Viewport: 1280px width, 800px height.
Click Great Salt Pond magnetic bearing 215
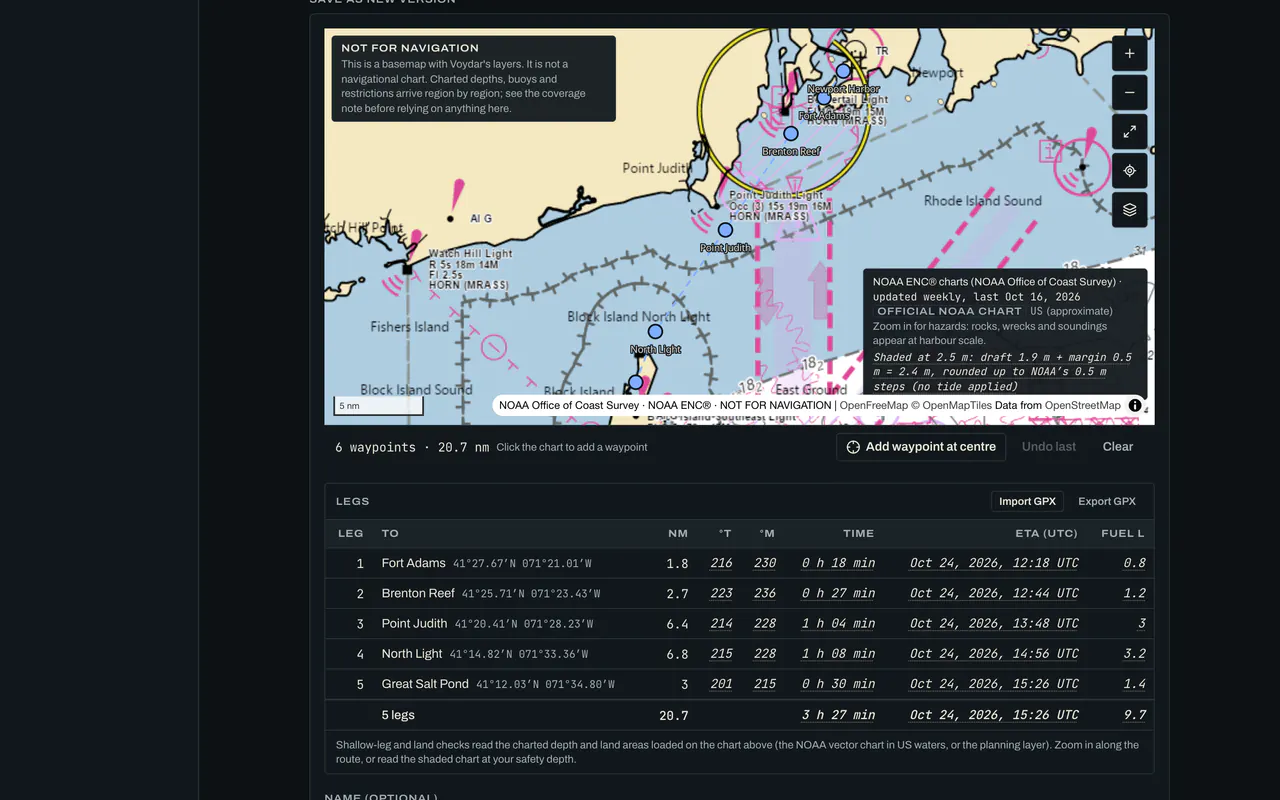(x=765, y=684)
